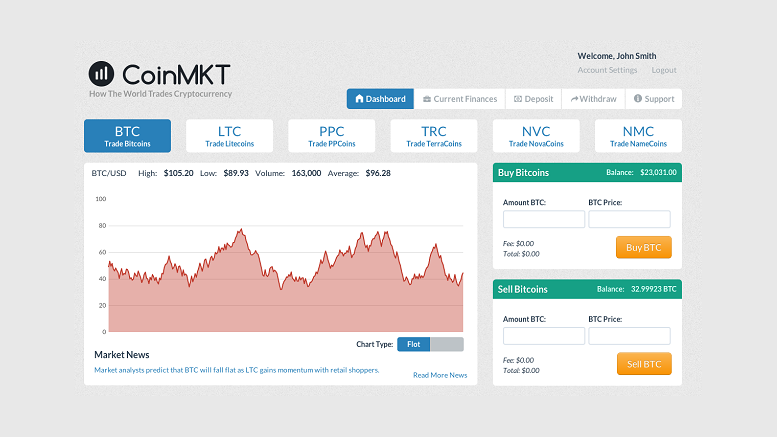Click the Support info icon
Screen dimensions: 777x437
(638, 99)
